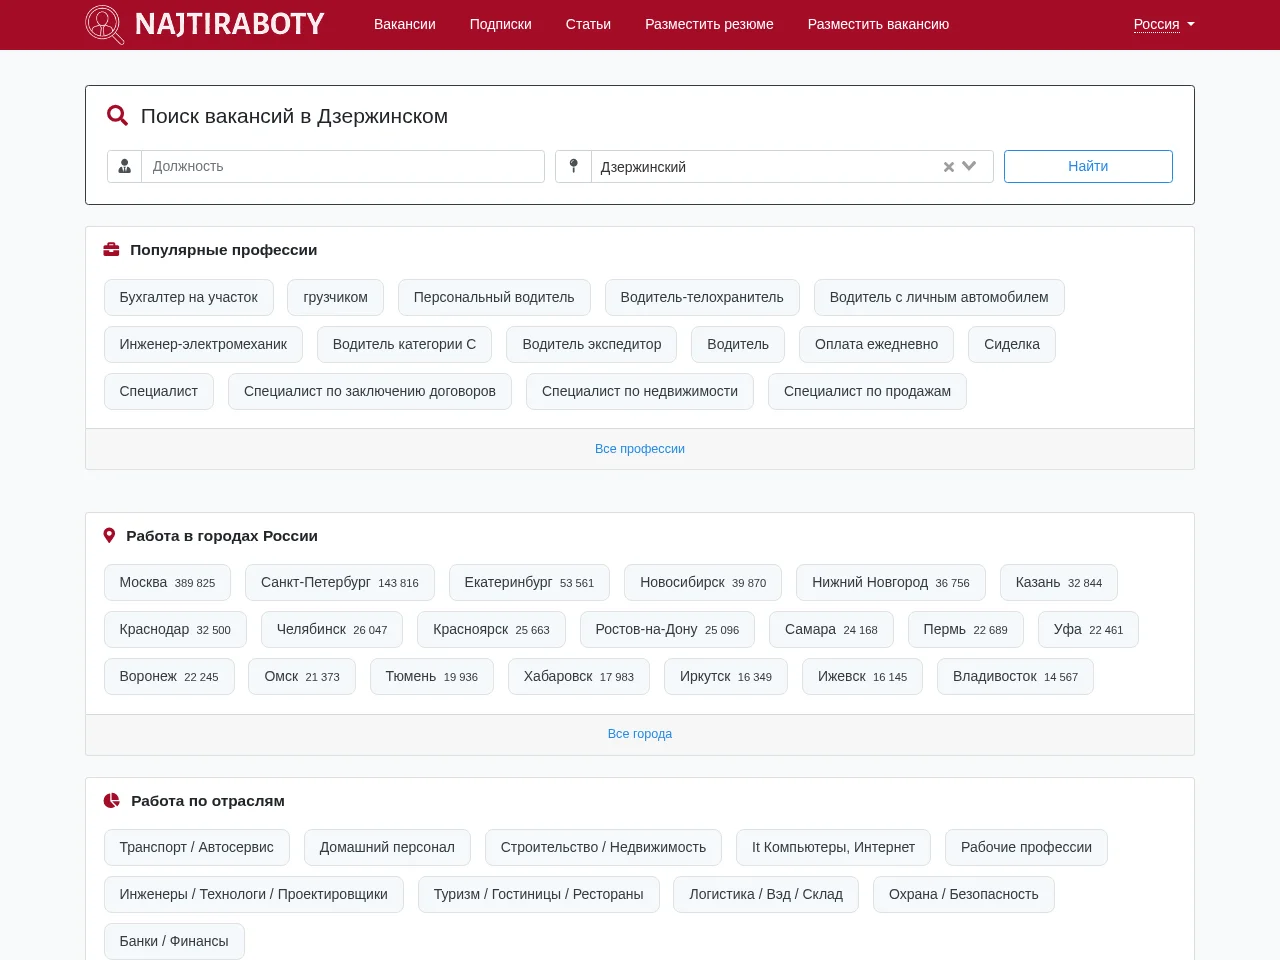Open Пермь city jobs
The width and height of the screenshot is (1280, 960).
click(966, 629)
